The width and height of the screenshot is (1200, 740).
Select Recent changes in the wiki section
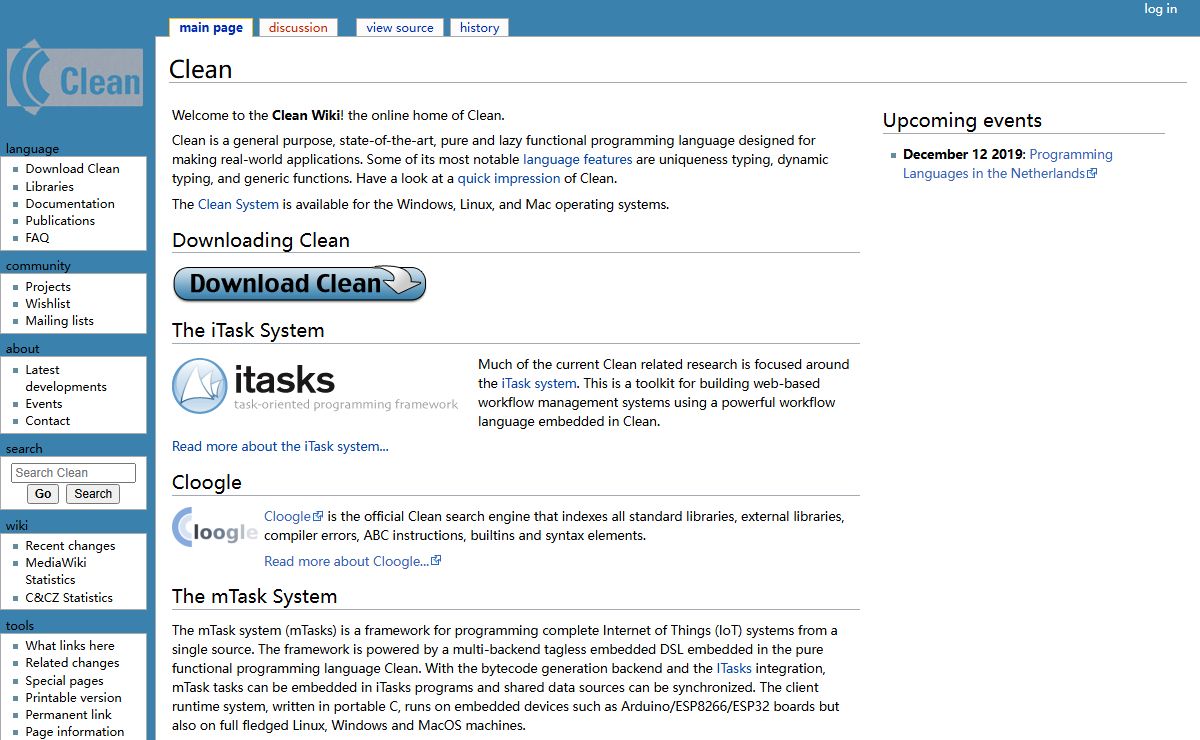pos(70,546)
